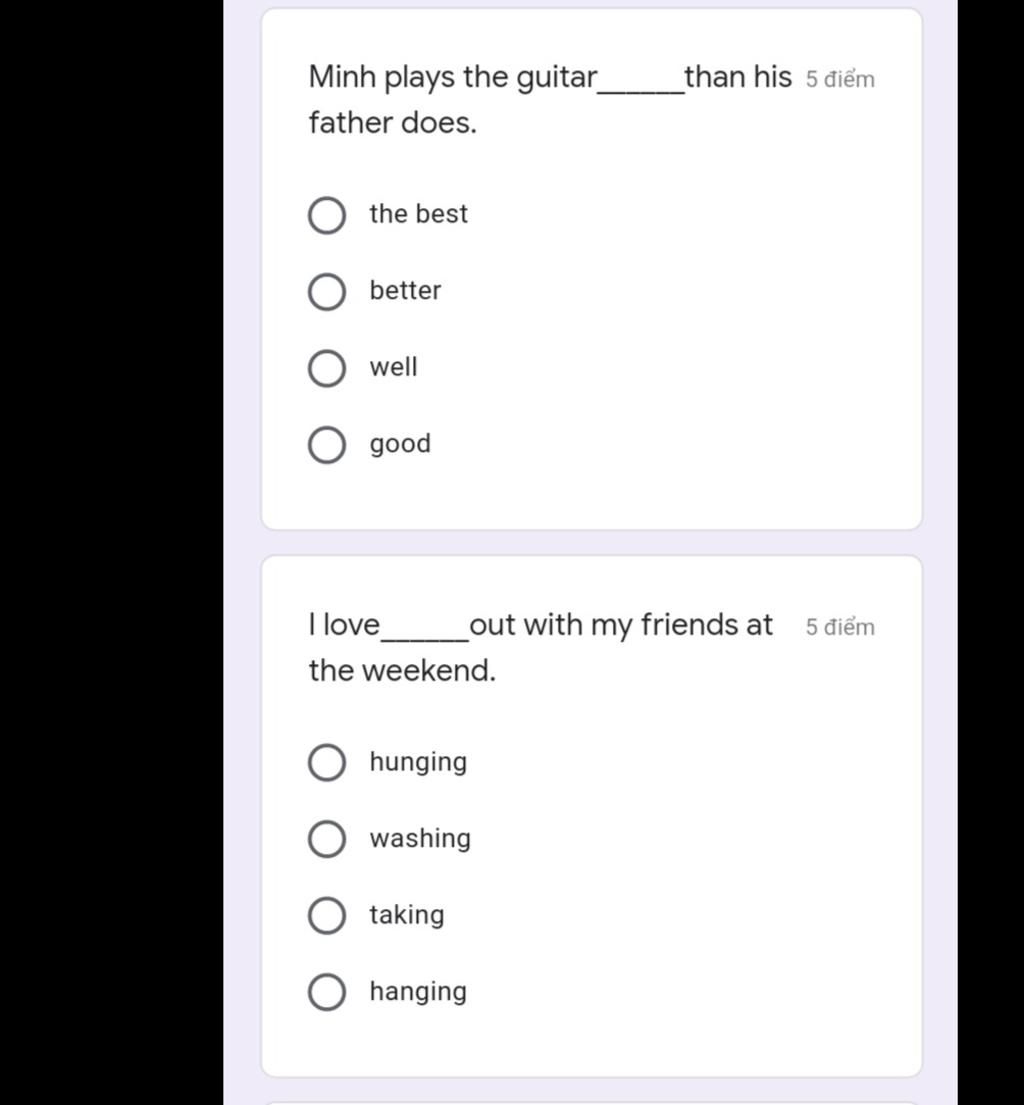Click the "good" answer text

tap(400, 444)
